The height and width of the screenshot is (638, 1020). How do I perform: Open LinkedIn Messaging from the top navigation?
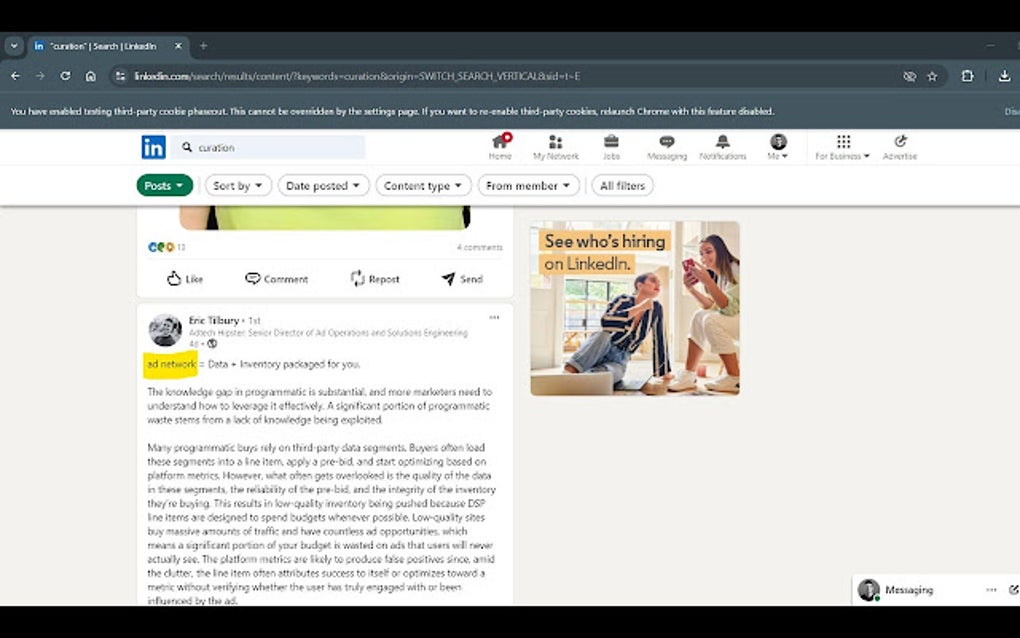tap(666, 147)
